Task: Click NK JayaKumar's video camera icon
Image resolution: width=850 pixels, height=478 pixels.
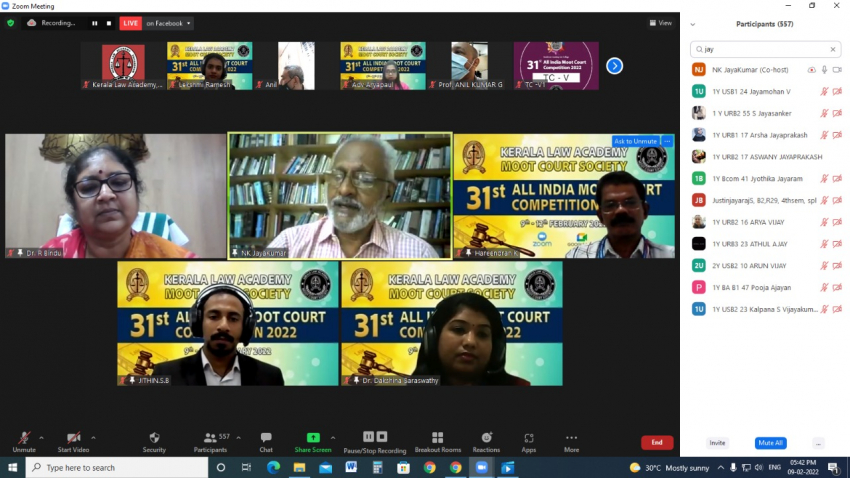Action: (x=838, y=70)
